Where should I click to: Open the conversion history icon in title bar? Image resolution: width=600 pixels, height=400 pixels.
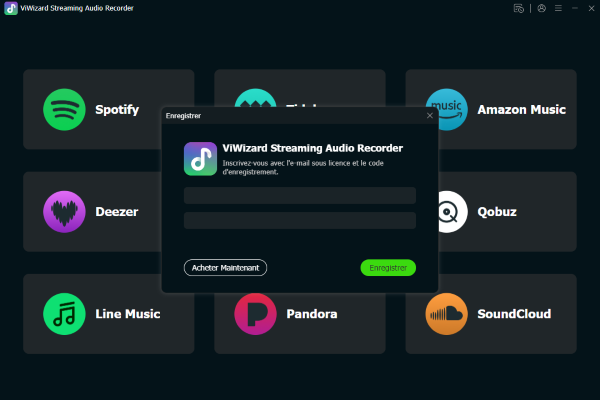coord(518,8)
